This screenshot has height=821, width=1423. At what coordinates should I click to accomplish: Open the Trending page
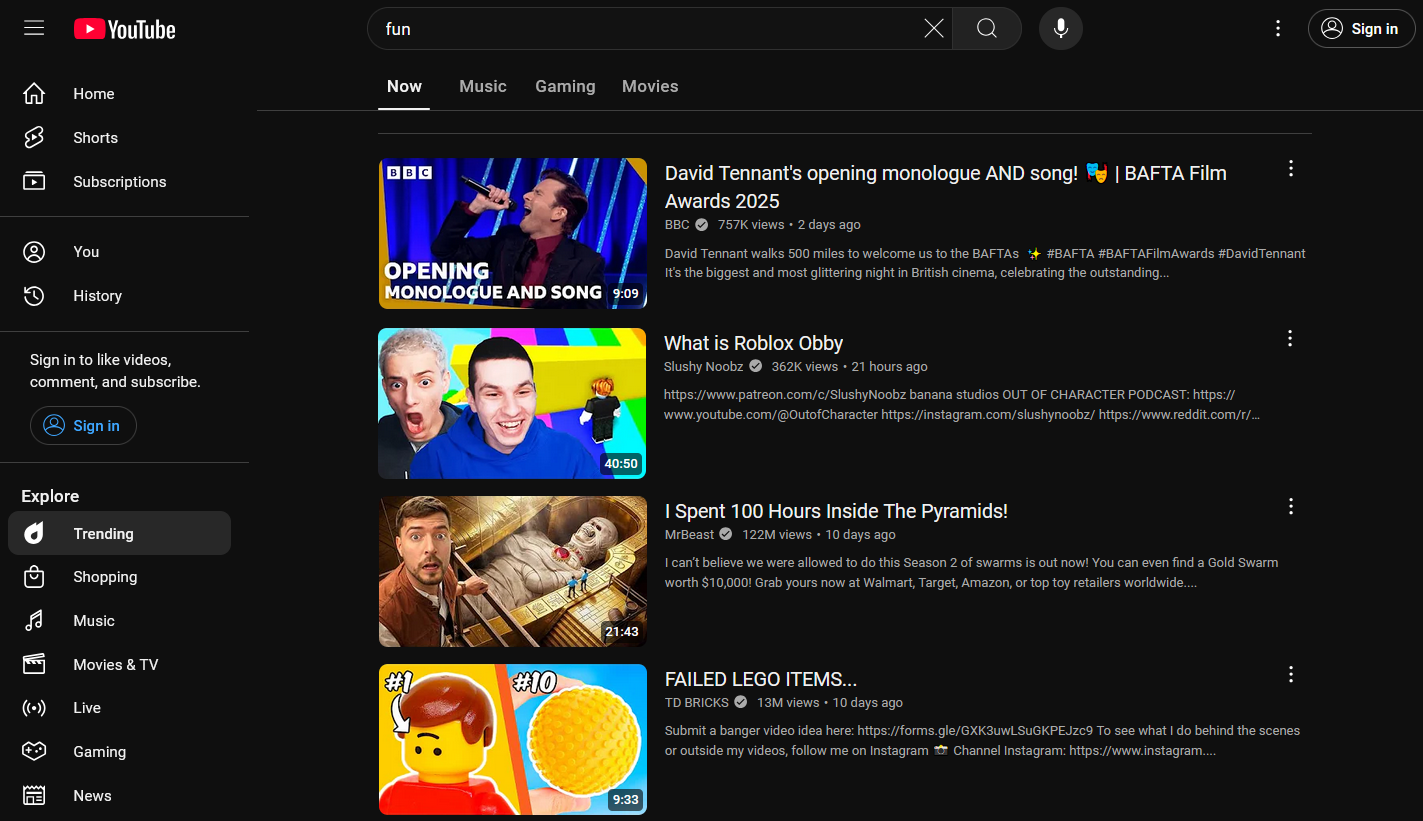point(104,533)
